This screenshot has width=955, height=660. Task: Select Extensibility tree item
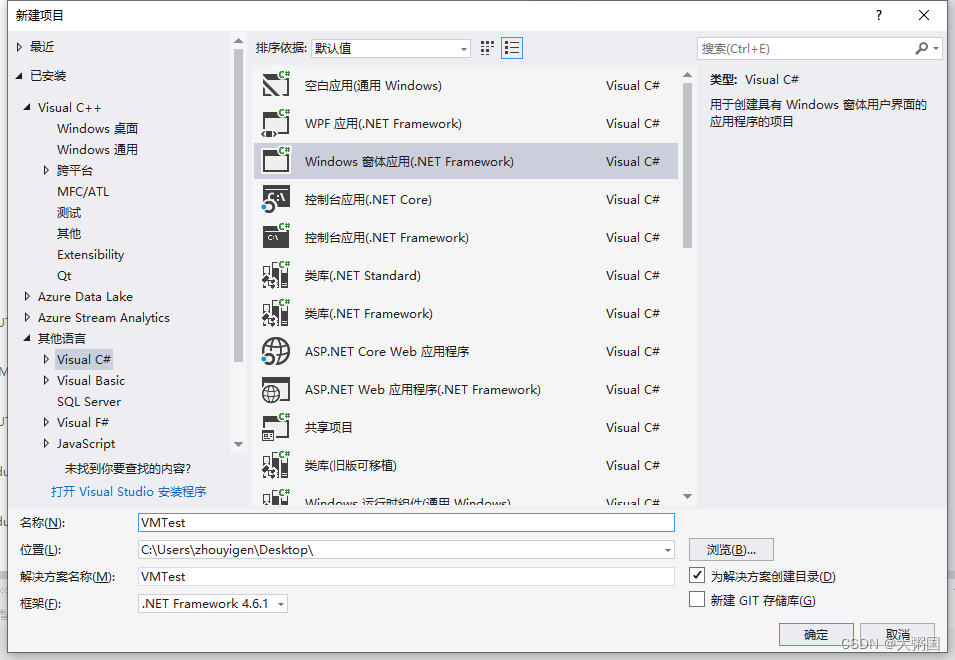91,255
